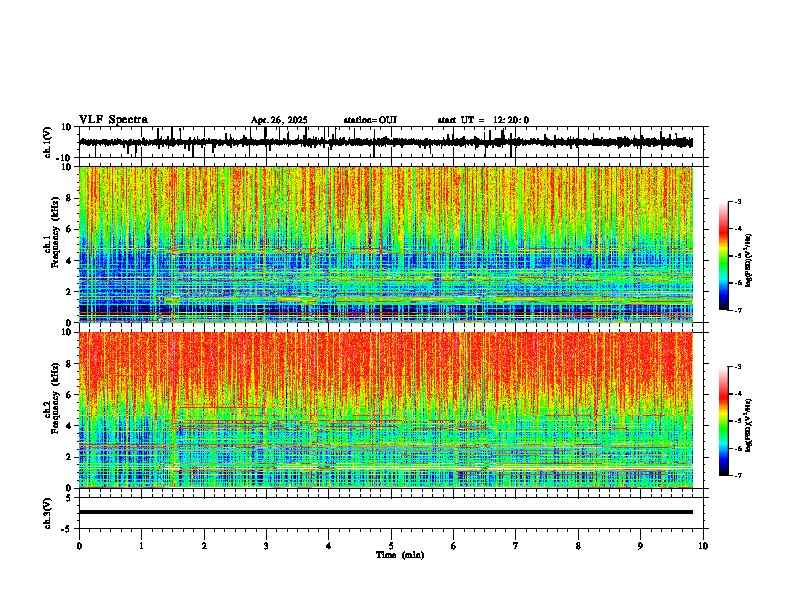Click the 'ch.3(V)' vertical axis label
Screen dimensions: 792x612
pyautogui.click(x=48, y=513)
